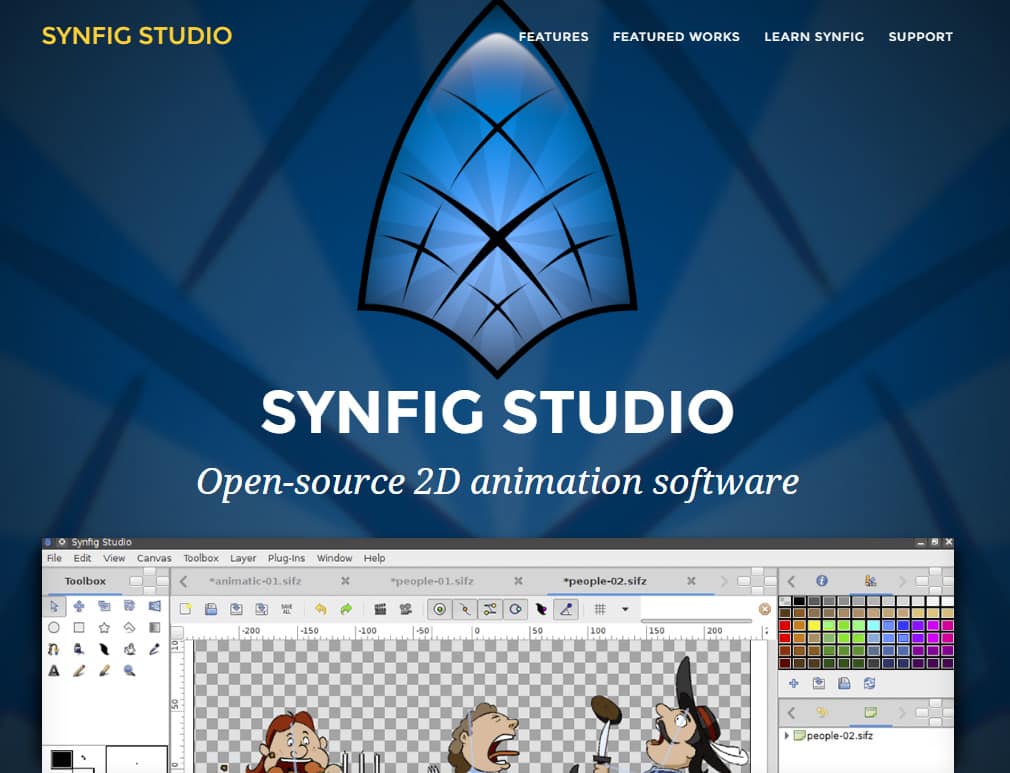Select the Gradient tool
The height and width of the screenshot is (773, 1010).
(155, 627)
